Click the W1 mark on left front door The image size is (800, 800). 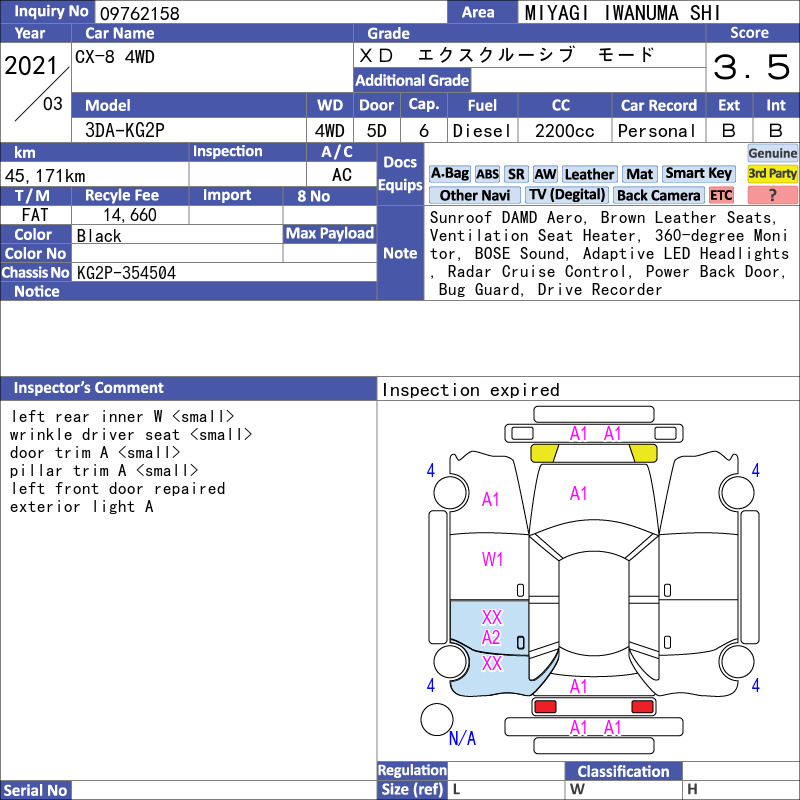pyautogui.click(x=492, y=559)
